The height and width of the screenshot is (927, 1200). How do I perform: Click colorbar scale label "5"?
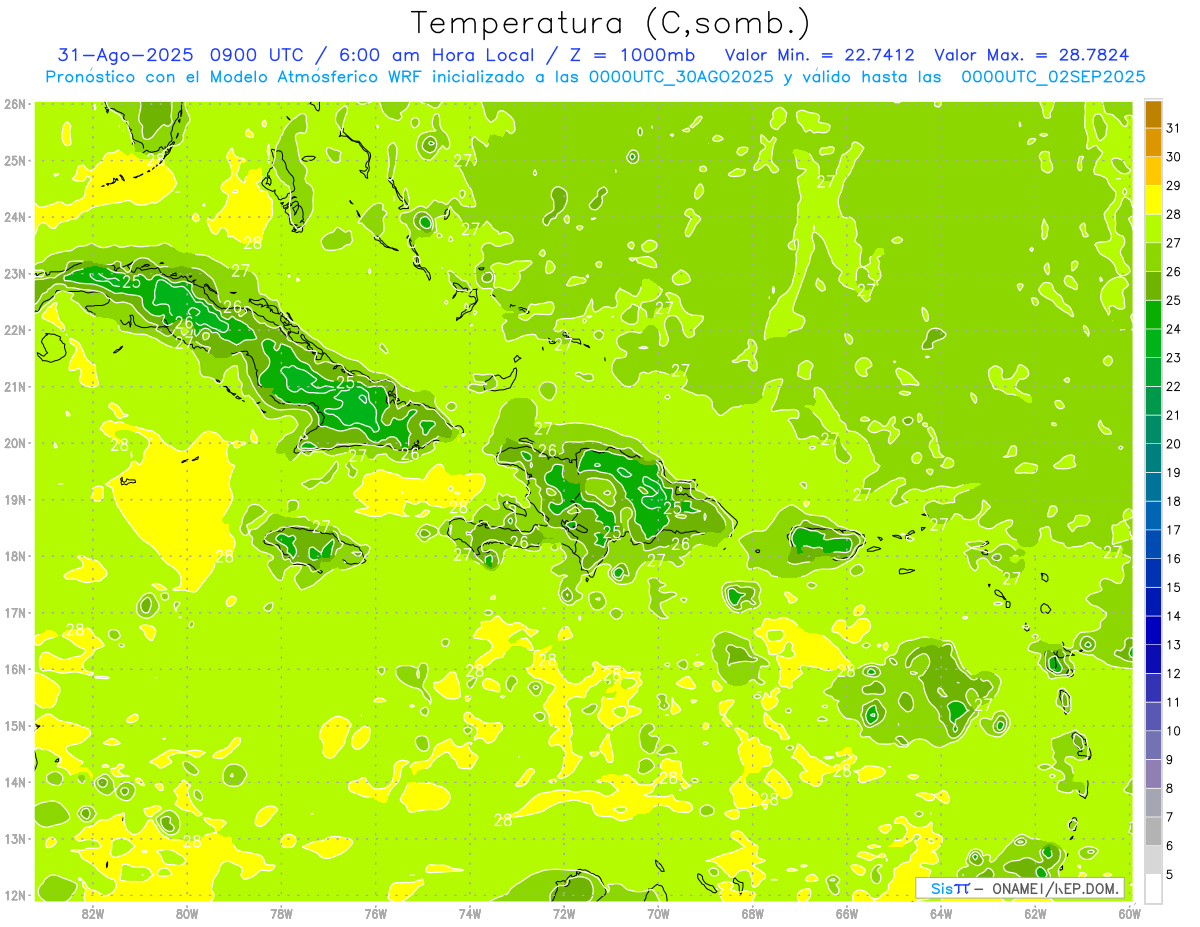(1170, 875)
